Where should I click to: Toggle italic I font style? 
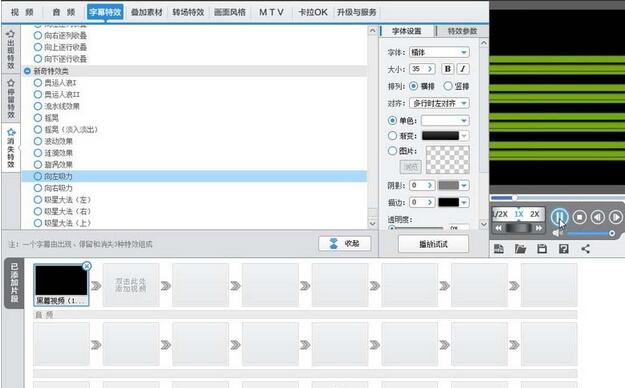[x=463, y=69]
